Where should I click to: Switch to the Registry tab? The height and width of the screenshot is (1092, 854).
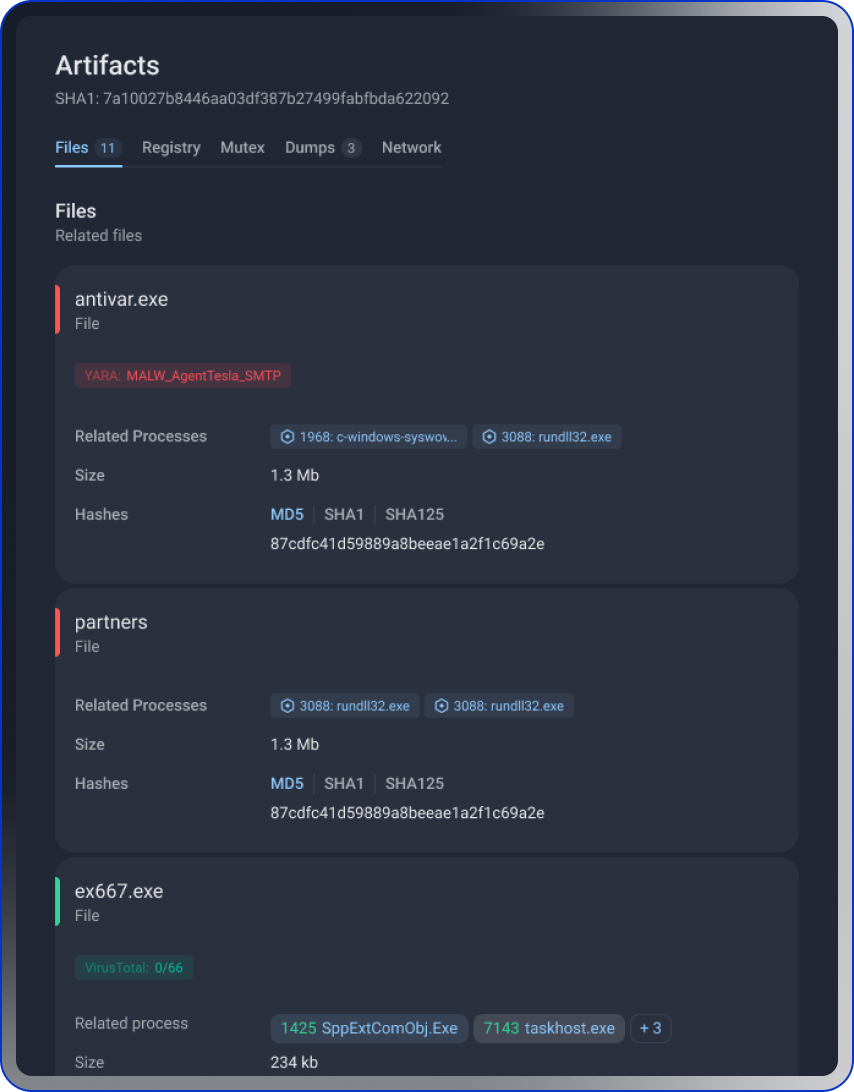(171, 147)
